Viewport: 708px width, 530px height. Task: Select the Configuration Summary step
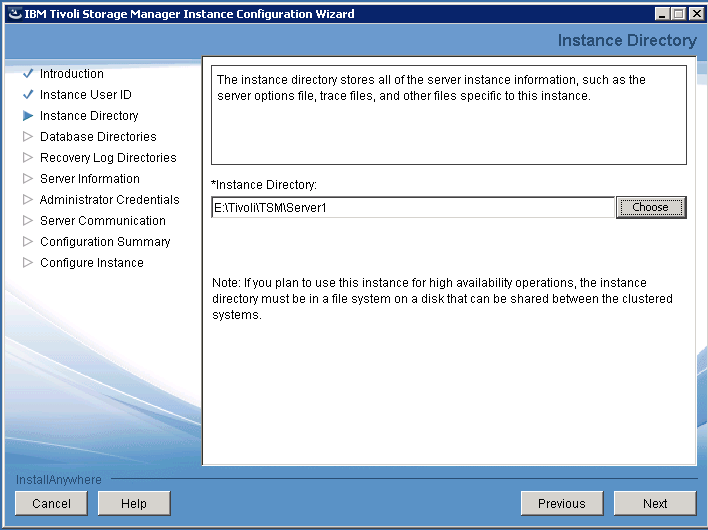[105, 242]
